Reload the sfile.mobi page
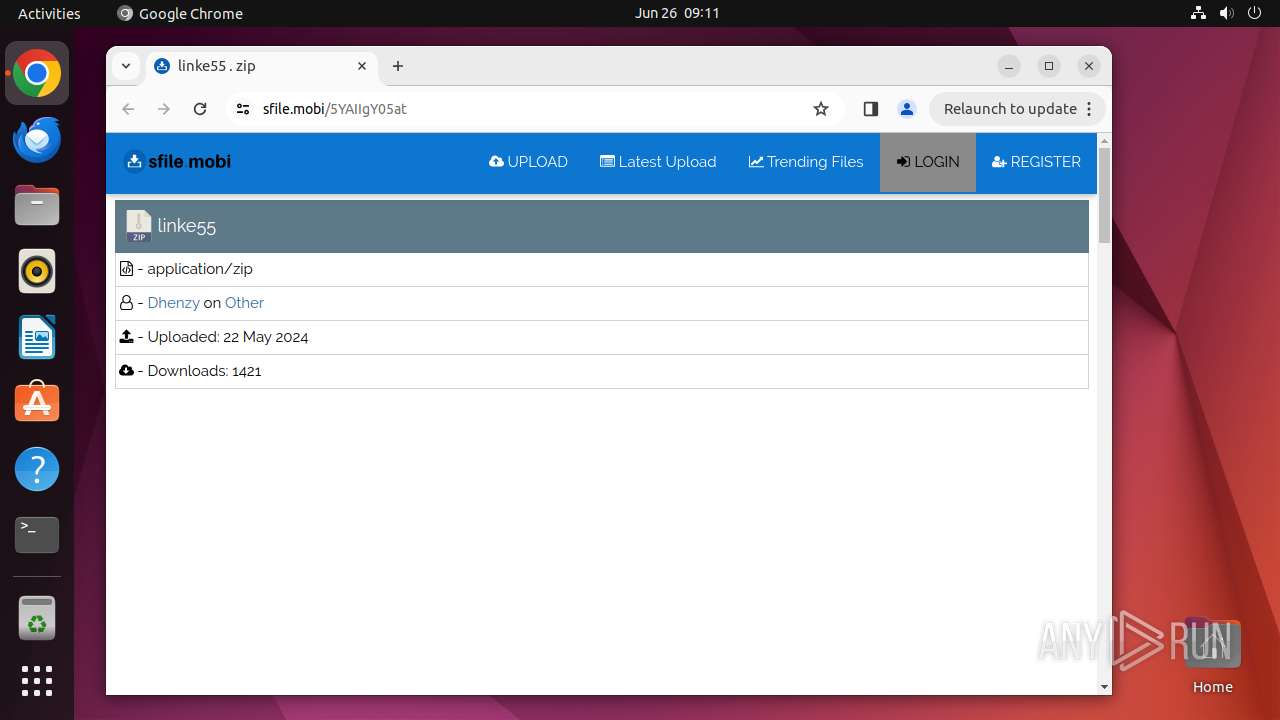Screen dimensions: 1280x720 (x=200, y=109)
